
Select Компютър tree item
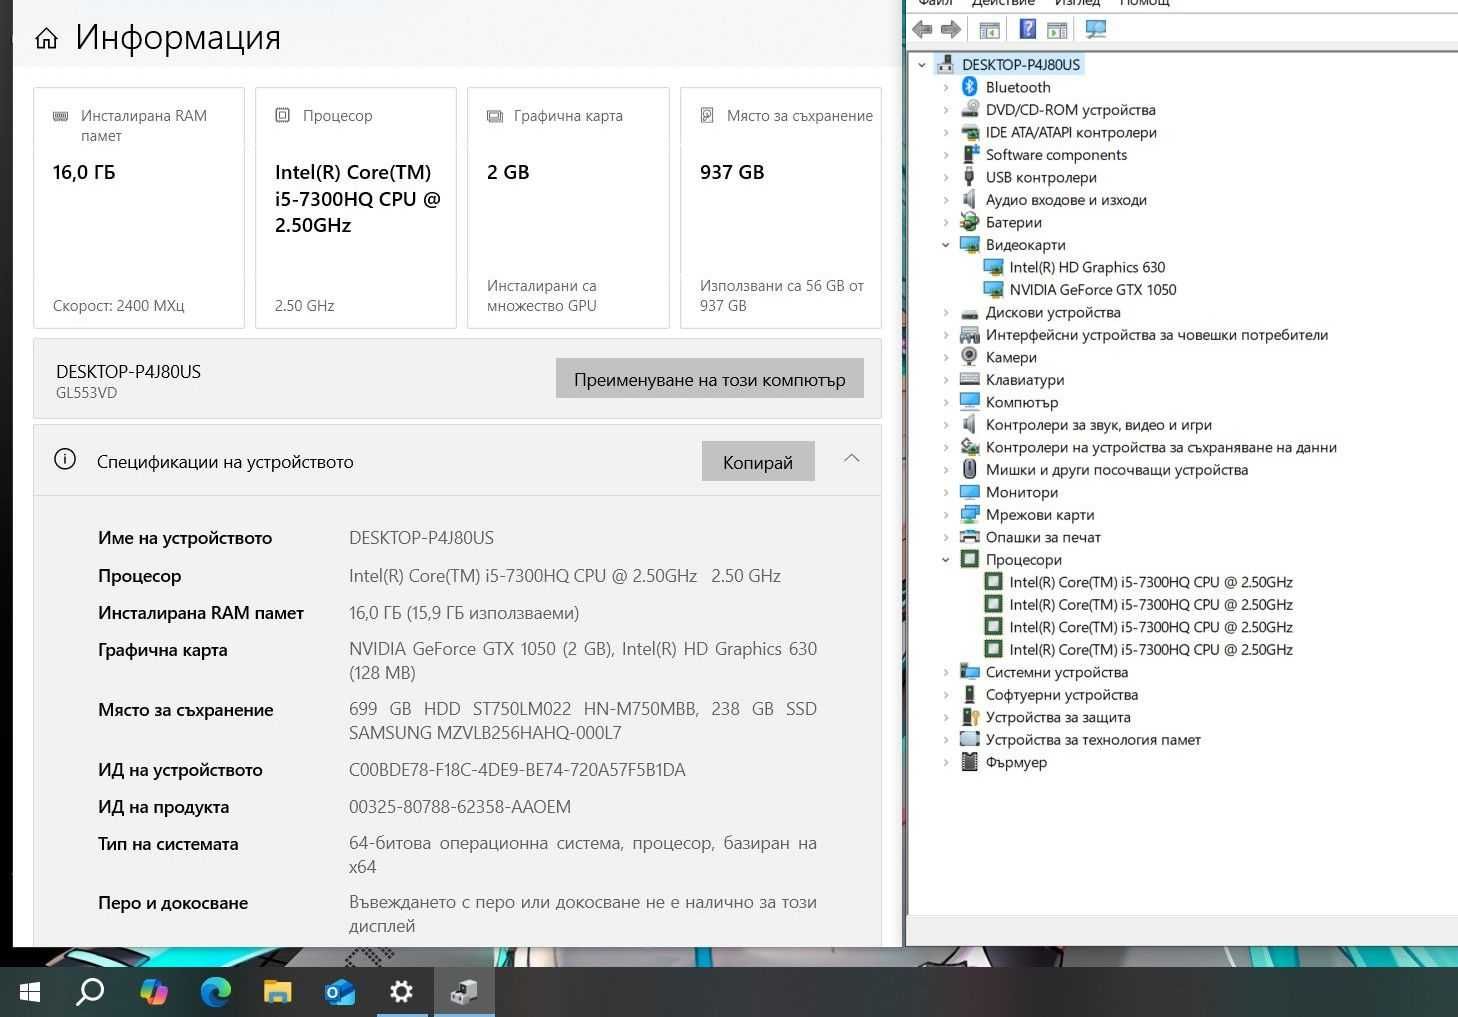coord(1022,402)
